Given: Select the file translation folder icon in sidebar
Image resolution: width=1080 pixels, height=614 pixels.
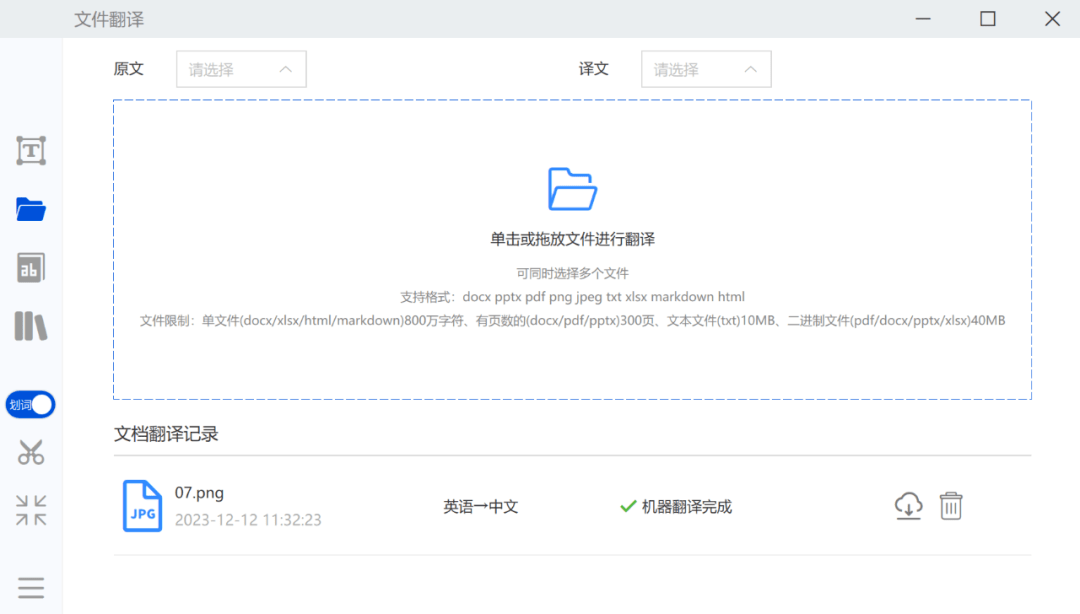Looking at the screenshot, I should click(31, 209).
